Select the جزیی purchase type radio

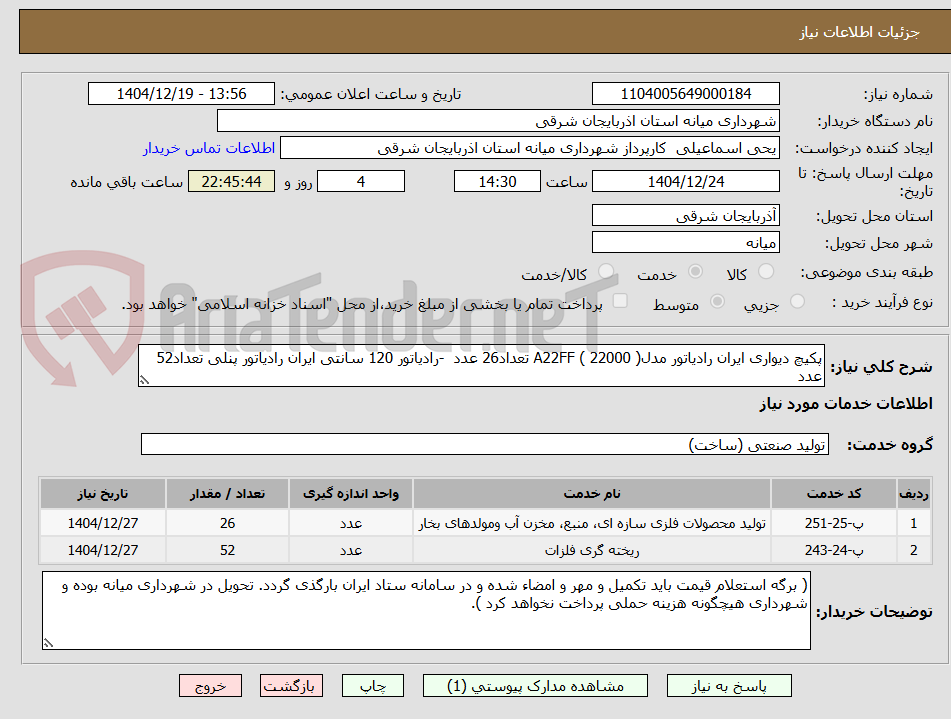(797, 301)
